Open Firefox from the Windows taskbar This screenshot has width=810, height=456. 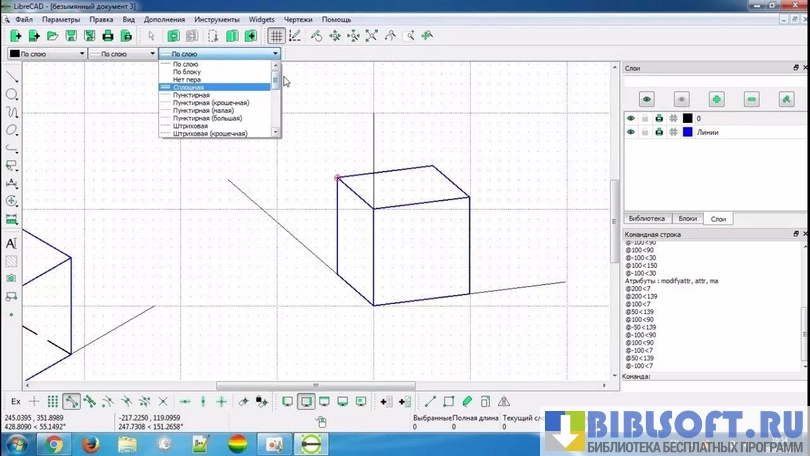pyautogui.click(x=90, y=443)
